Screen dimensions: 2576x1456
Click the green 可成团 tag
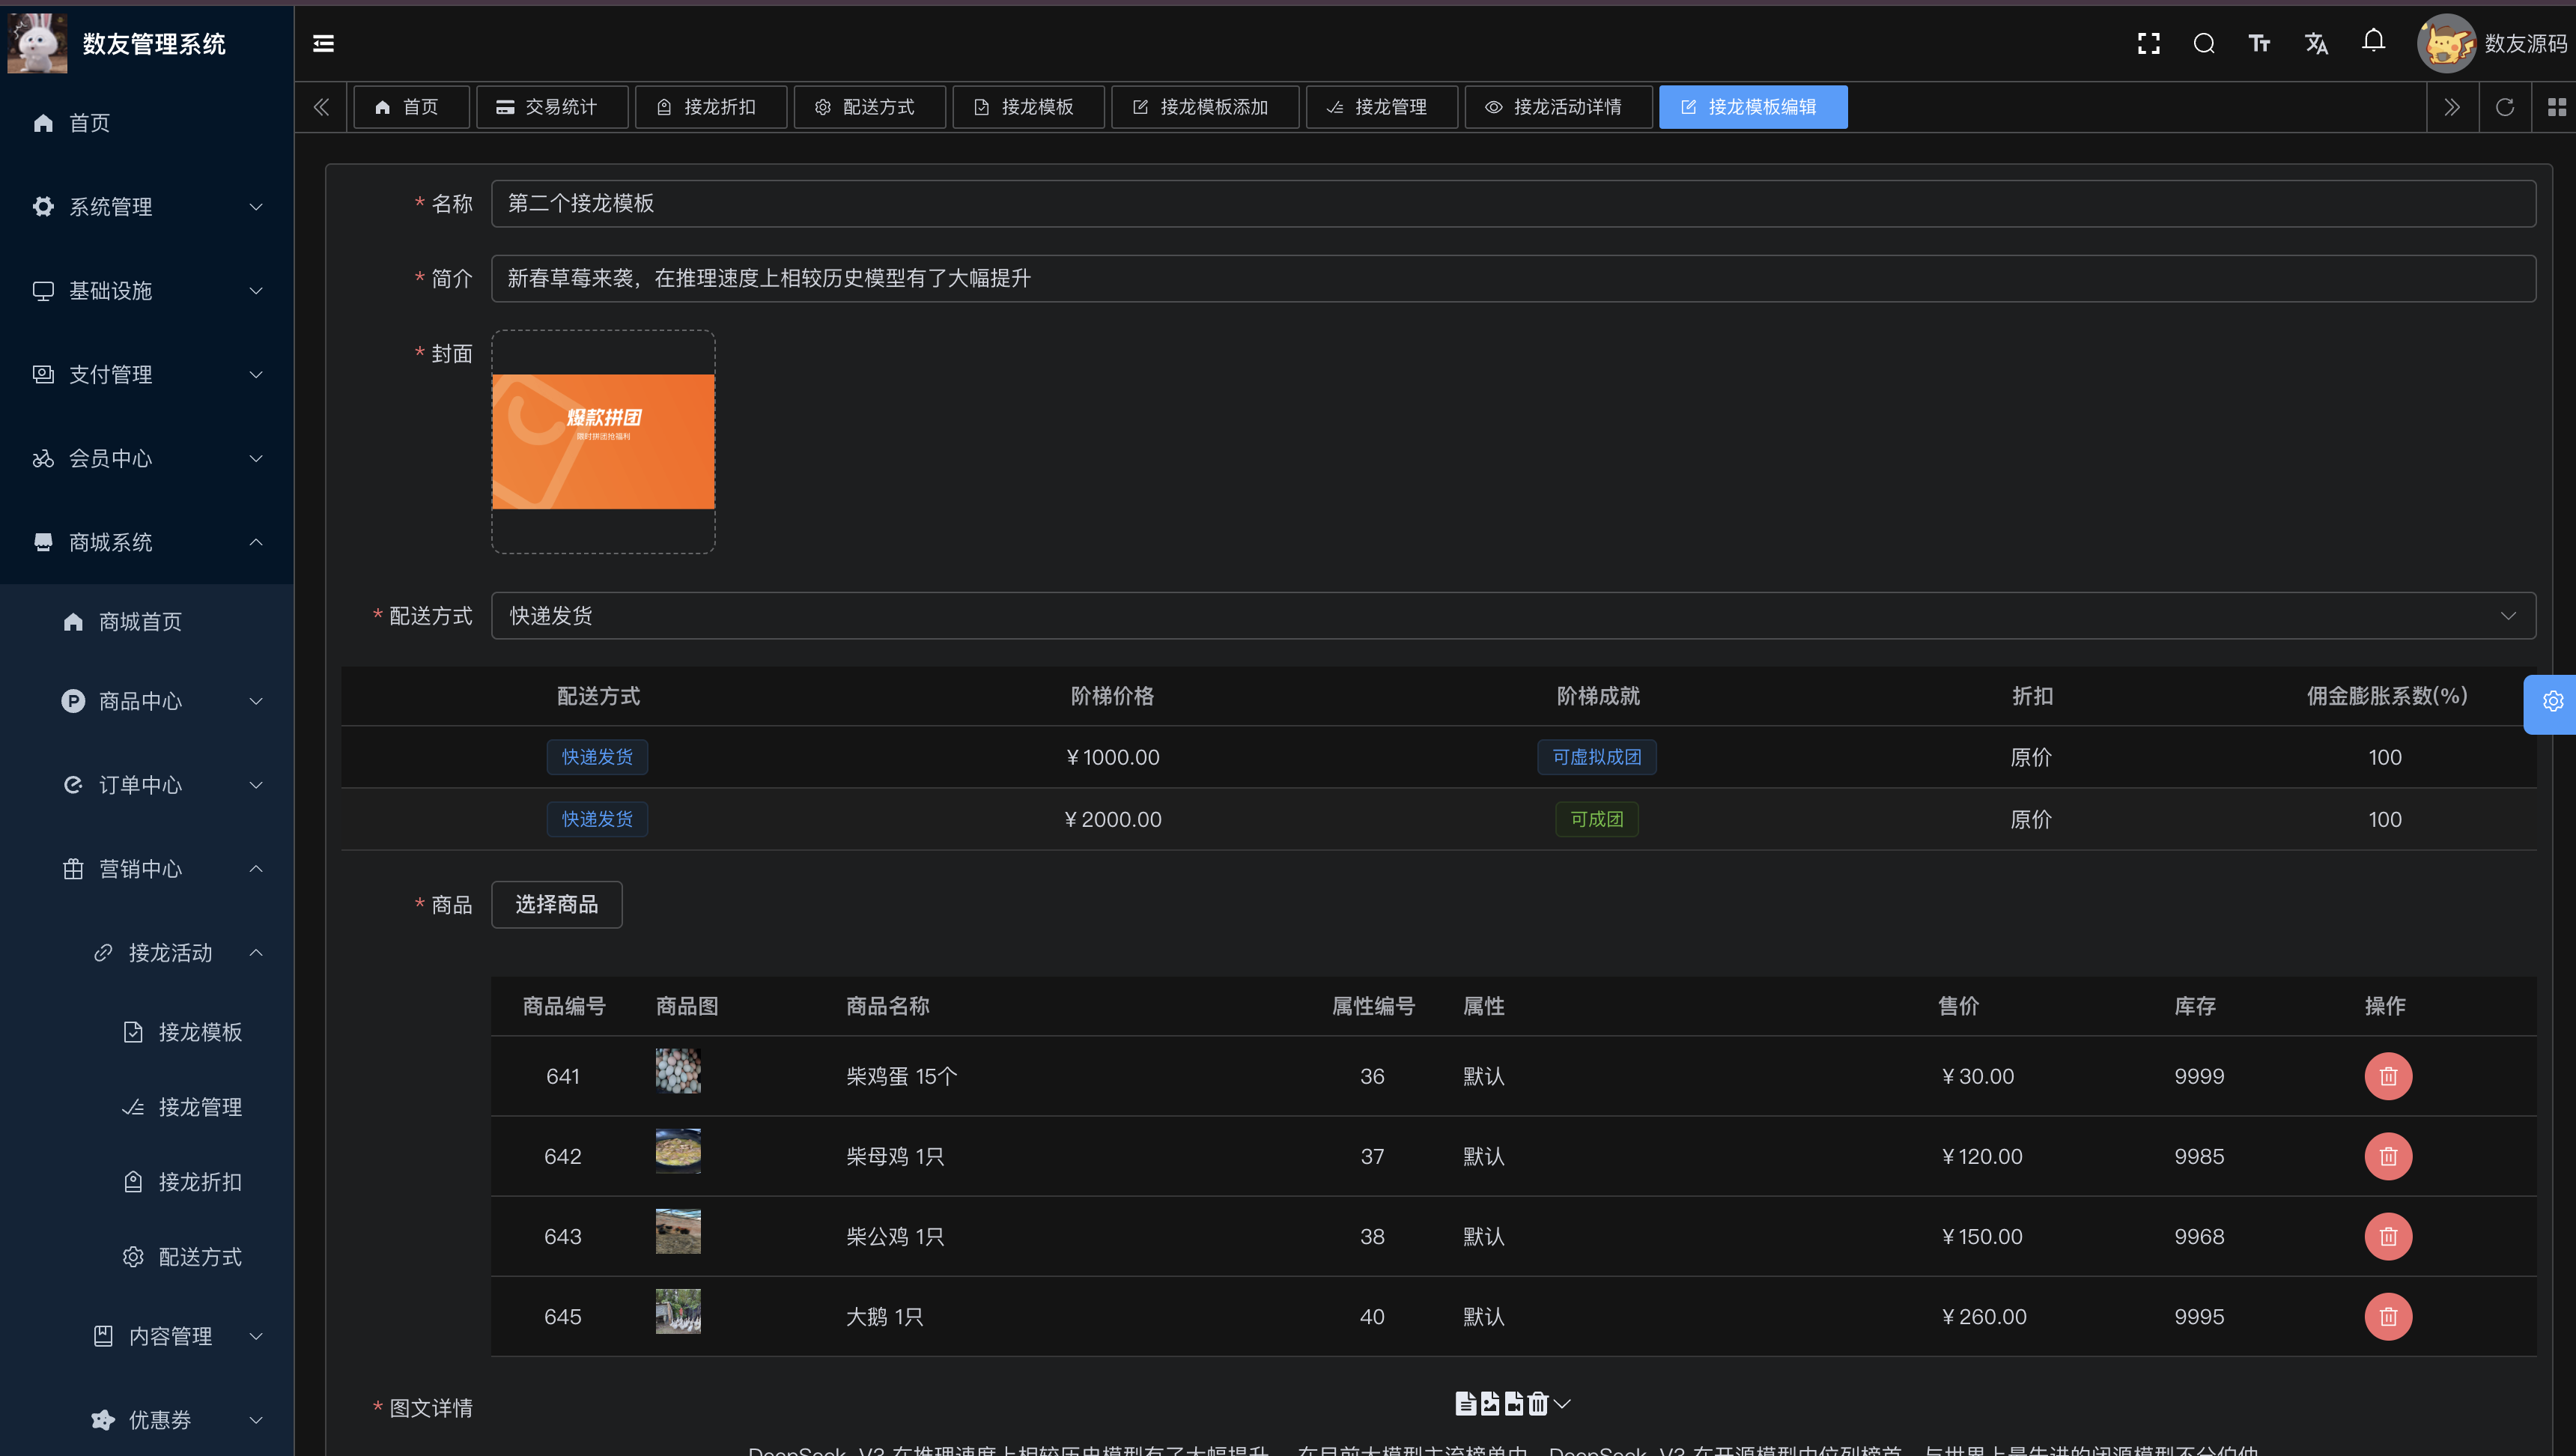click(x=1597, y=819)
